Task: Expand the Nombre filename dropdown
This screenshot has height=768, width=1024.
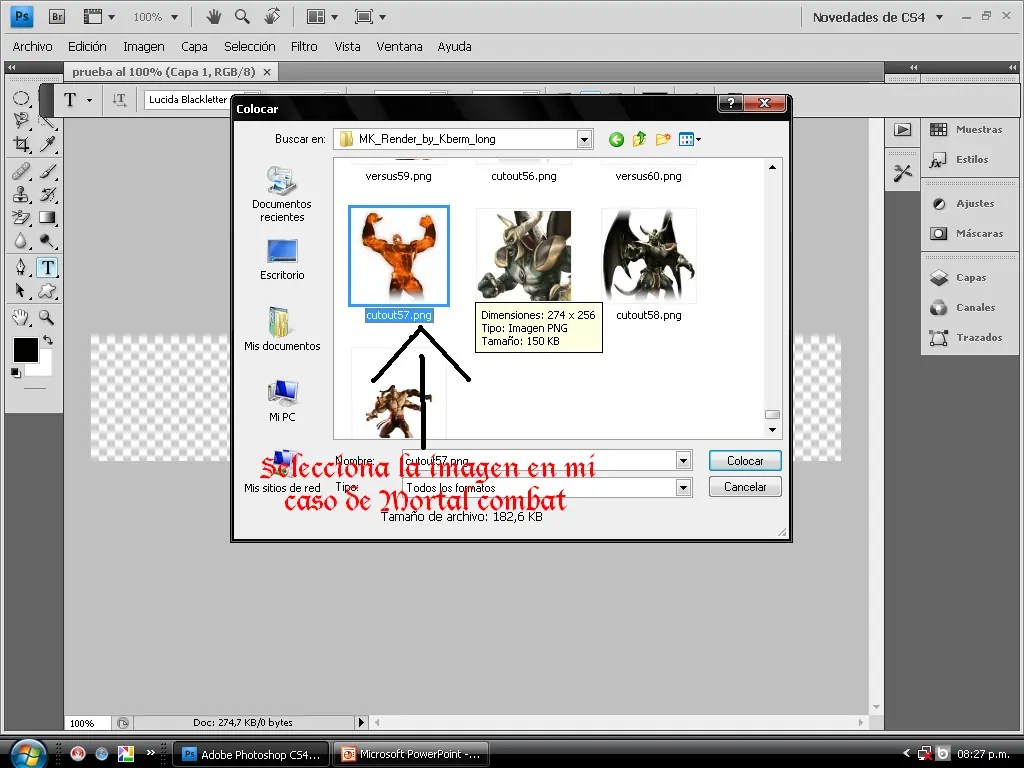Action: [x=683, y=460]
